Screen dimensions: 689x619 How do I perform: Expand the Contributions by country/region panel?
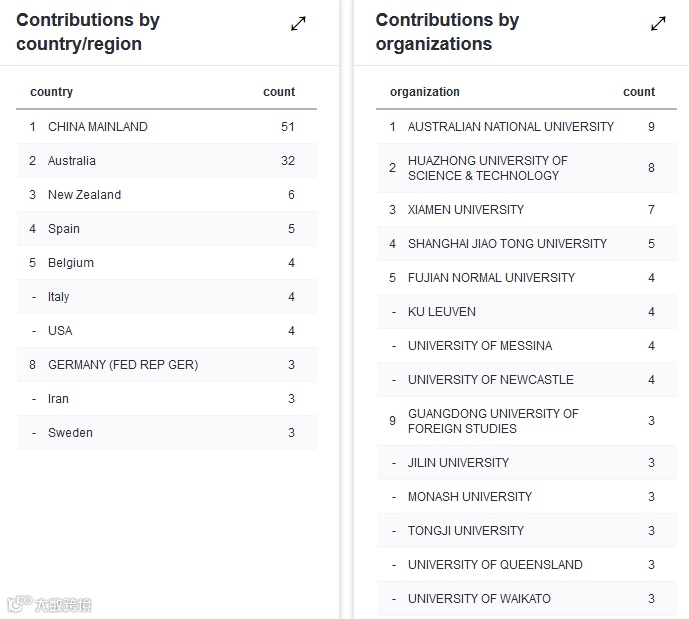click(x=298, y=24)
